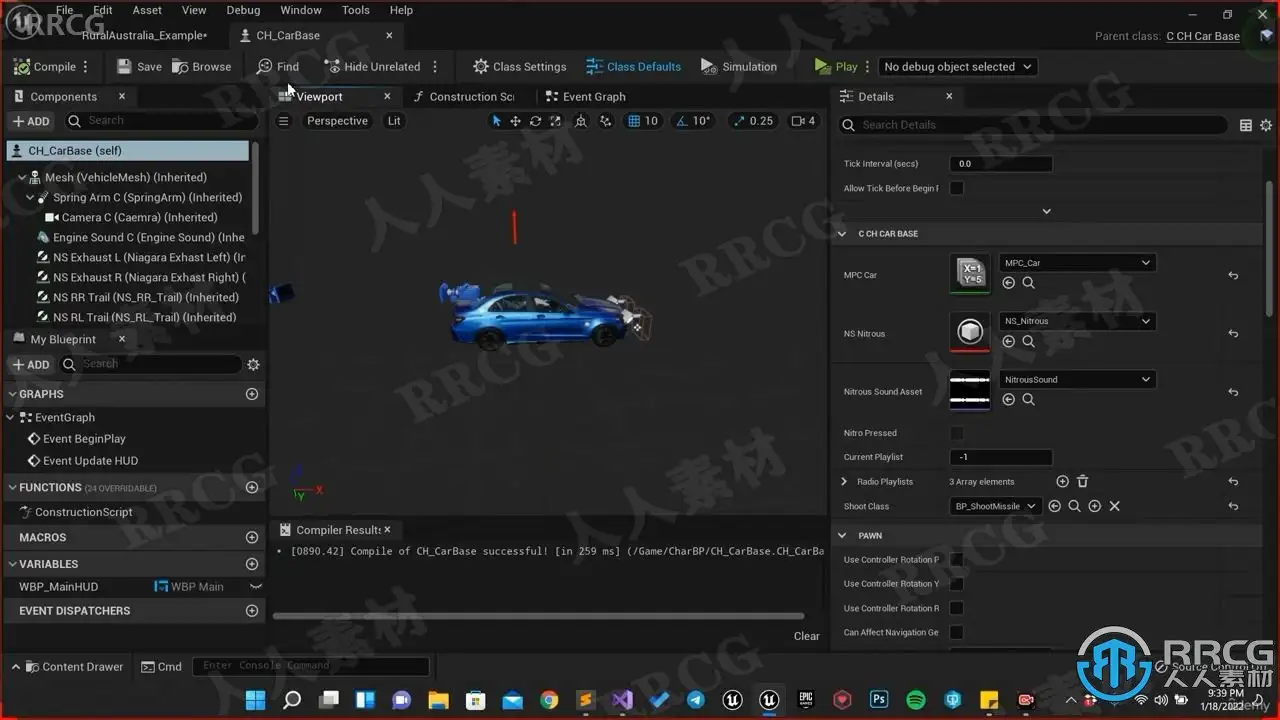The image size is (1280, 720).
Task: Add a new graph with the plus icon
Action: 252,394
